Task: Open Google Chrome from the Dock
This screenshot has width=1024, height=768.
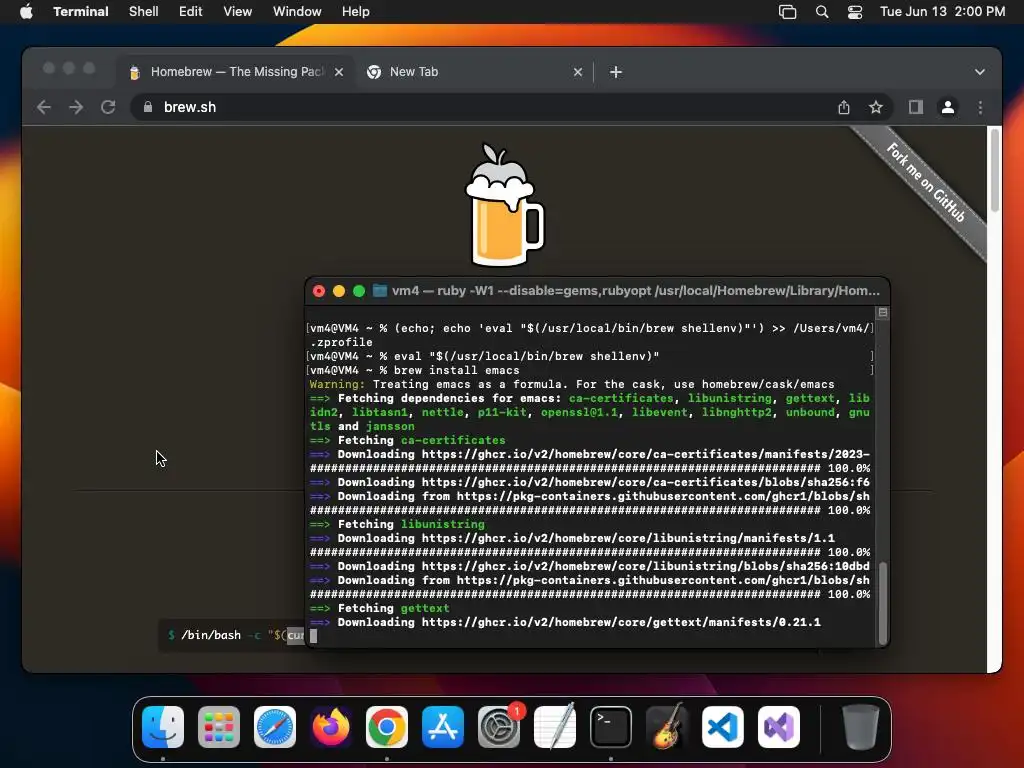Action: (x=387, y=727)
